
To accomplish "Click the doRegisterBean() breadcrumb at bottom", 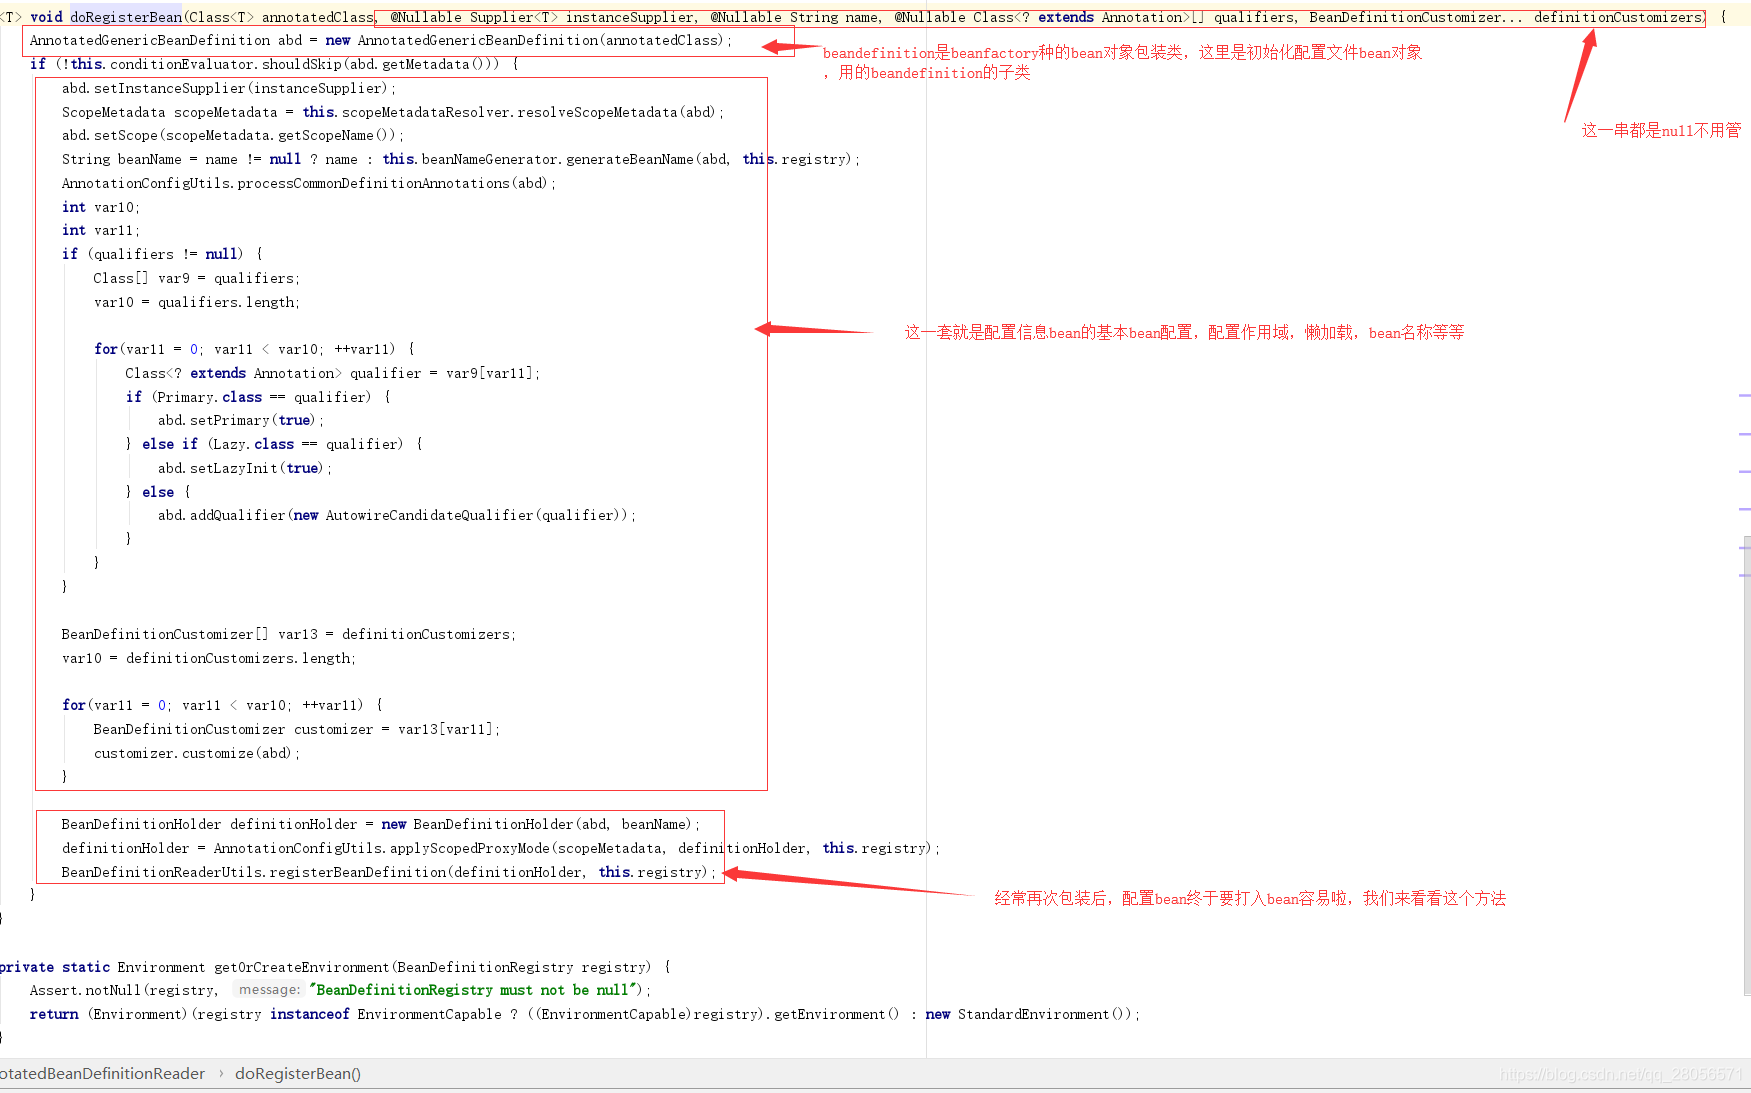I will pos(298,1073).
